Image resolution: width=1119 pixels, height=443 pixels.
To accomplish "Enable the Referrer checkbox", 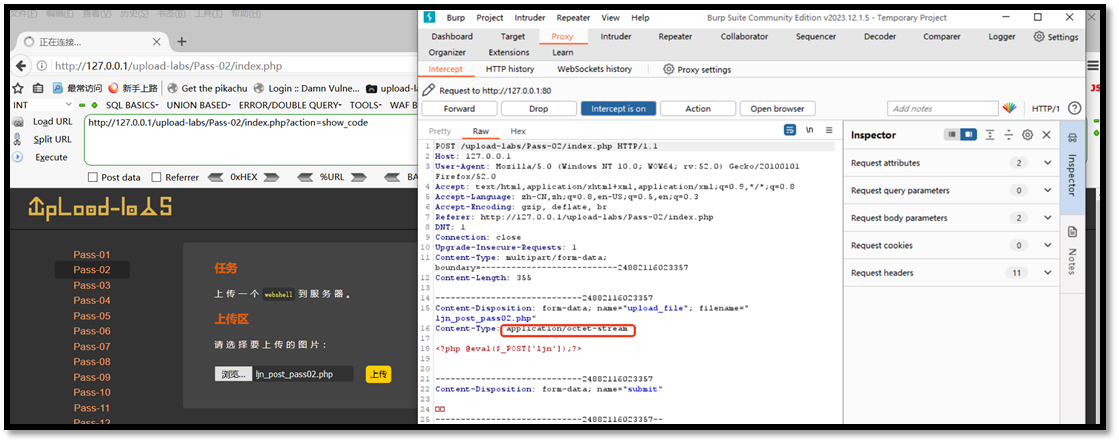I will (x=157, y=177).
